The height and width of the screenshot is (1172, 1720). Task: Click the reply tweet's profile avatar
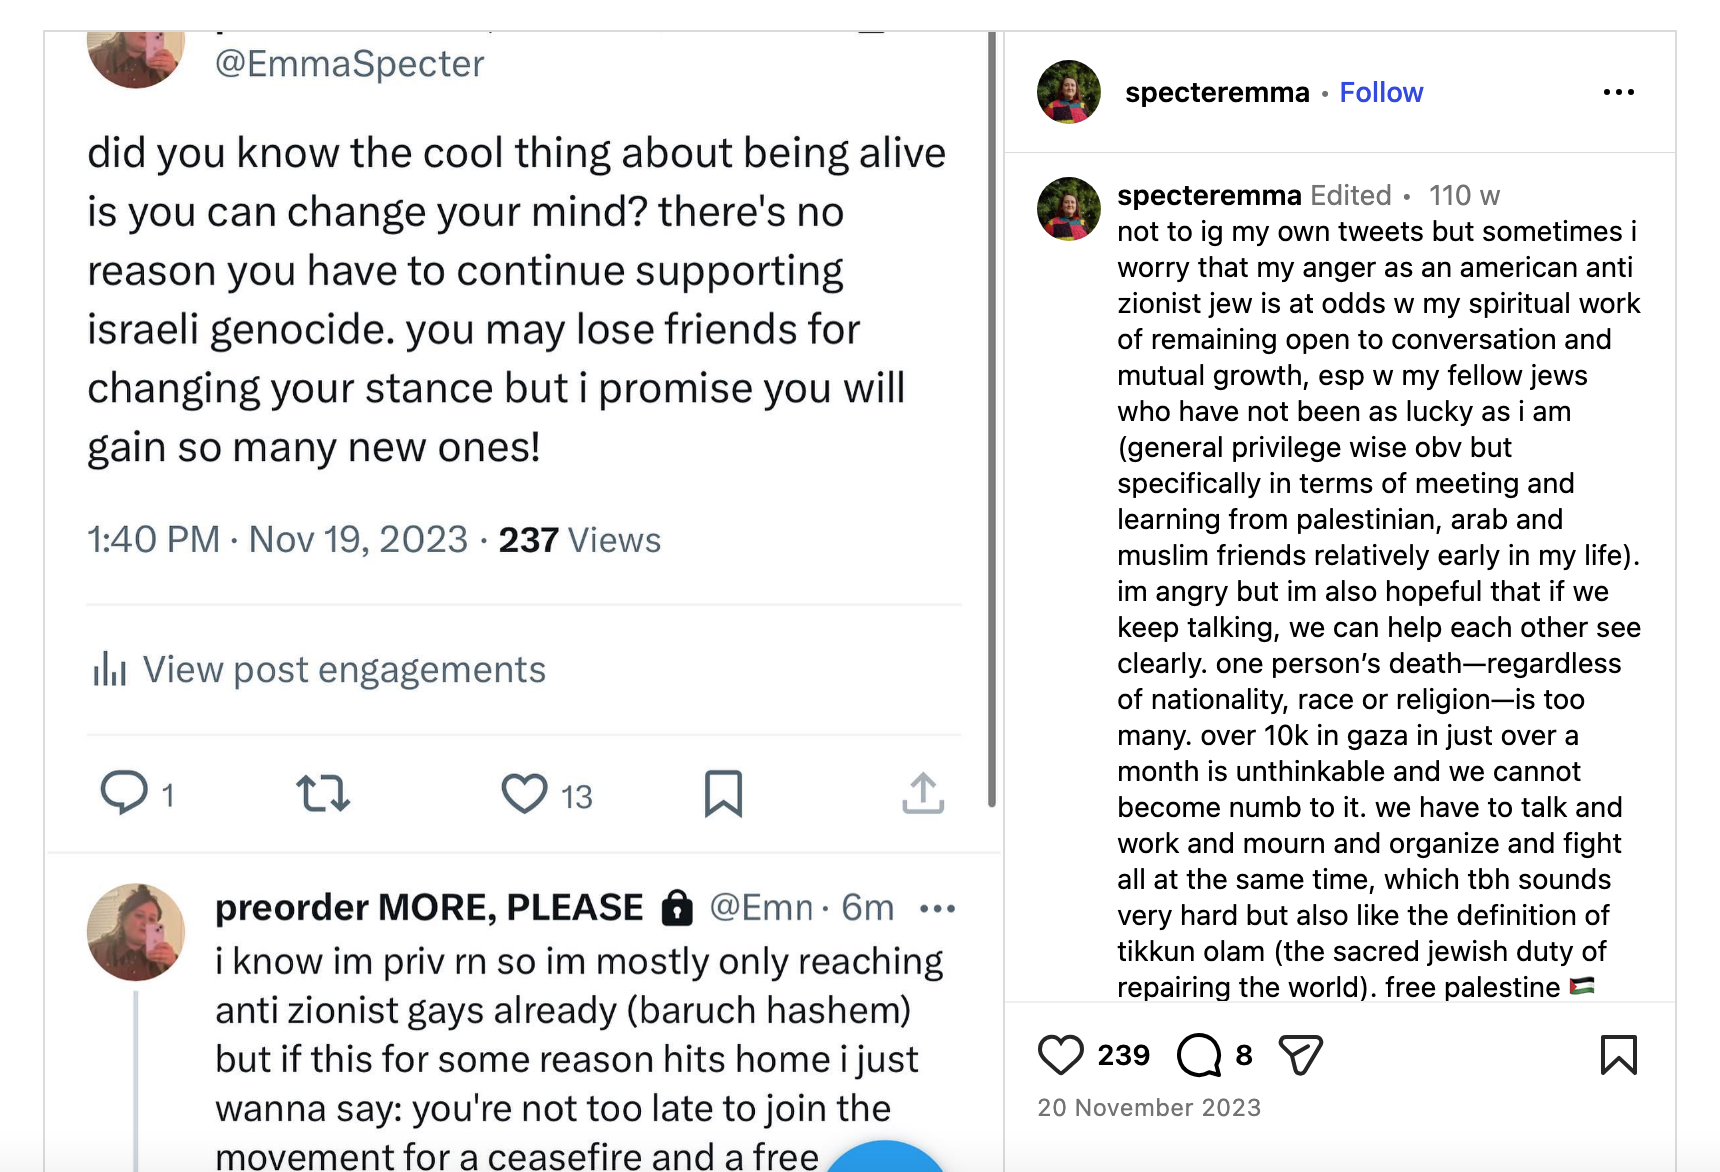pyautogui.click(x=136, y=932)
